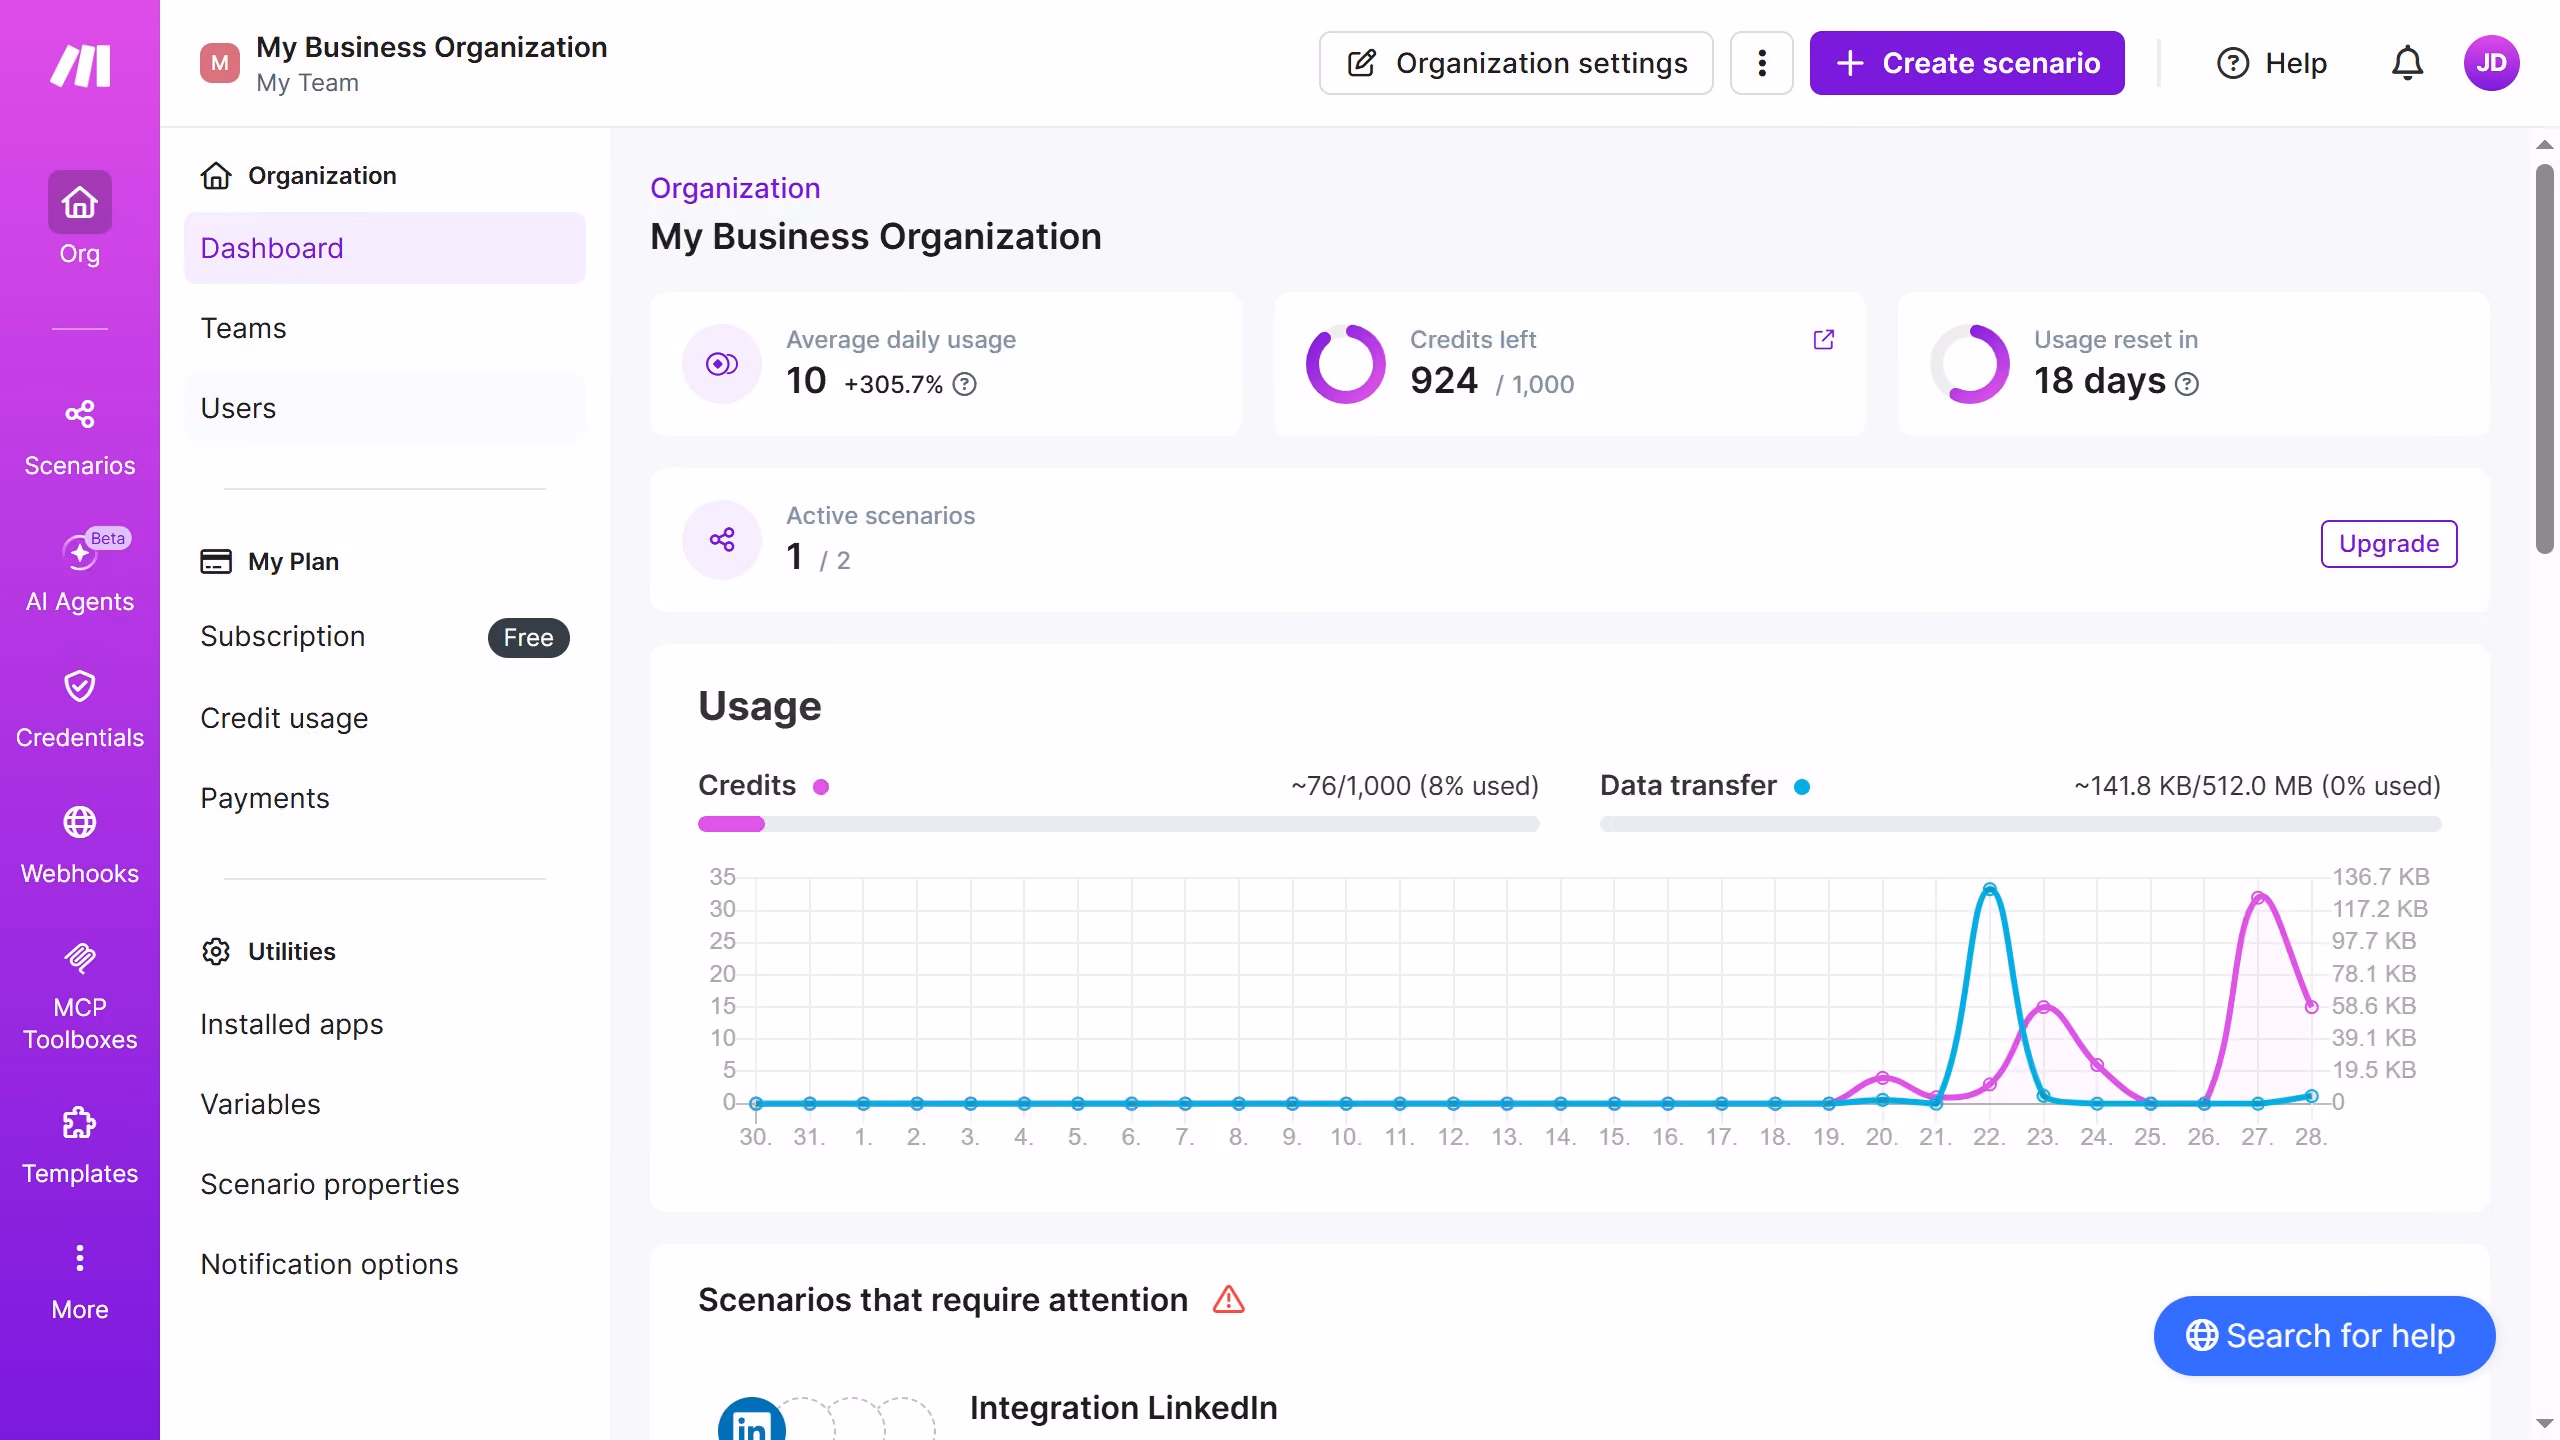Click the Create scenario button
This screenshot has height=1440, width=2560.
[1967, 63]
